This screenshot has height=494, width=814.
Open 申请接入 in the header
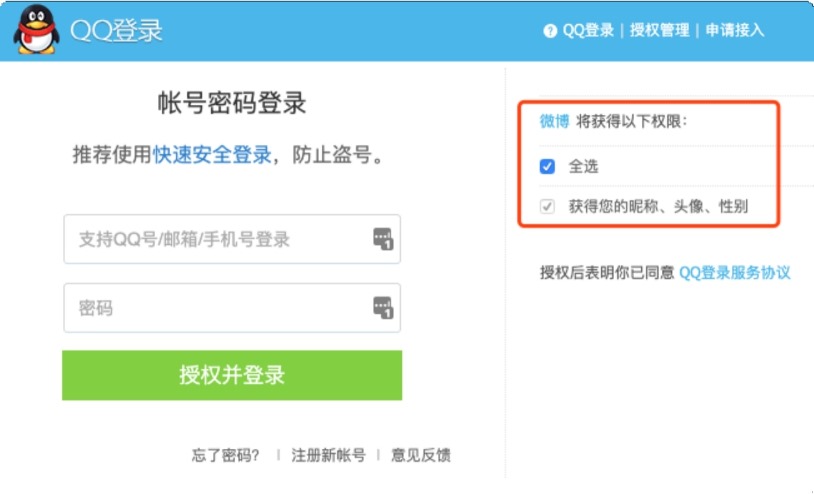pyautogui.click(x=735, y=30)
